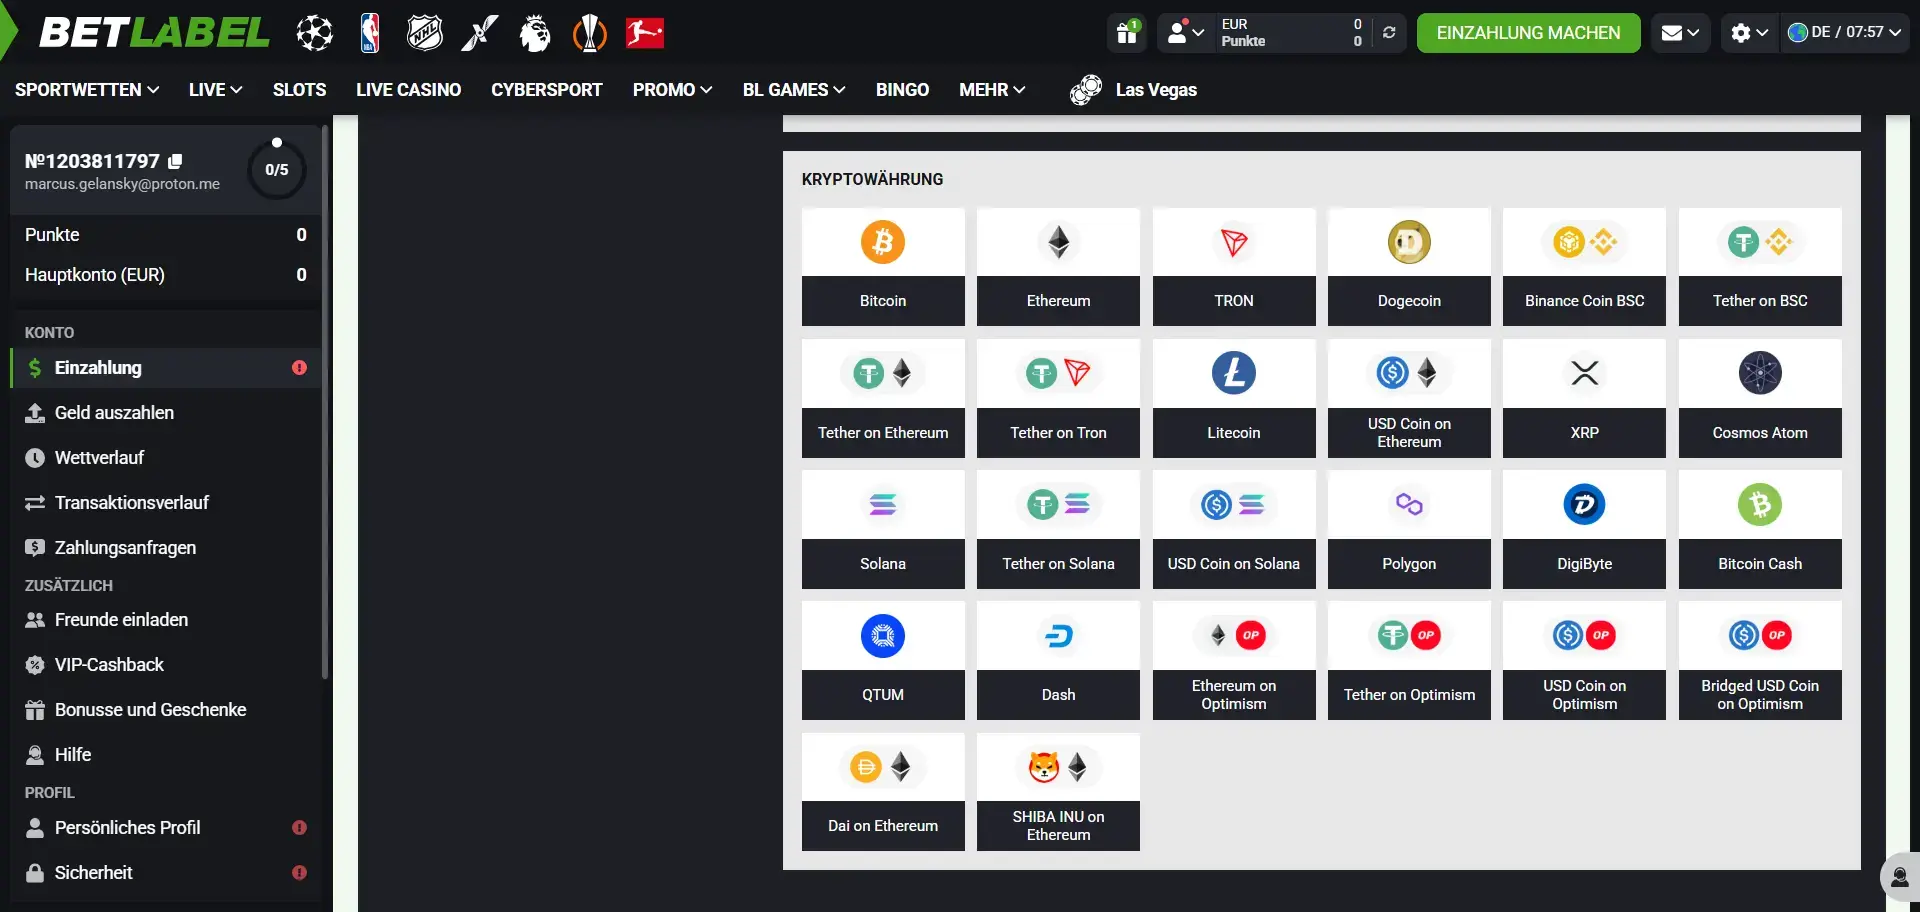Open the messages envelope dropdown
Image resolution: width=1920 pixels, height=912 pixels.
click(1680, 33)
